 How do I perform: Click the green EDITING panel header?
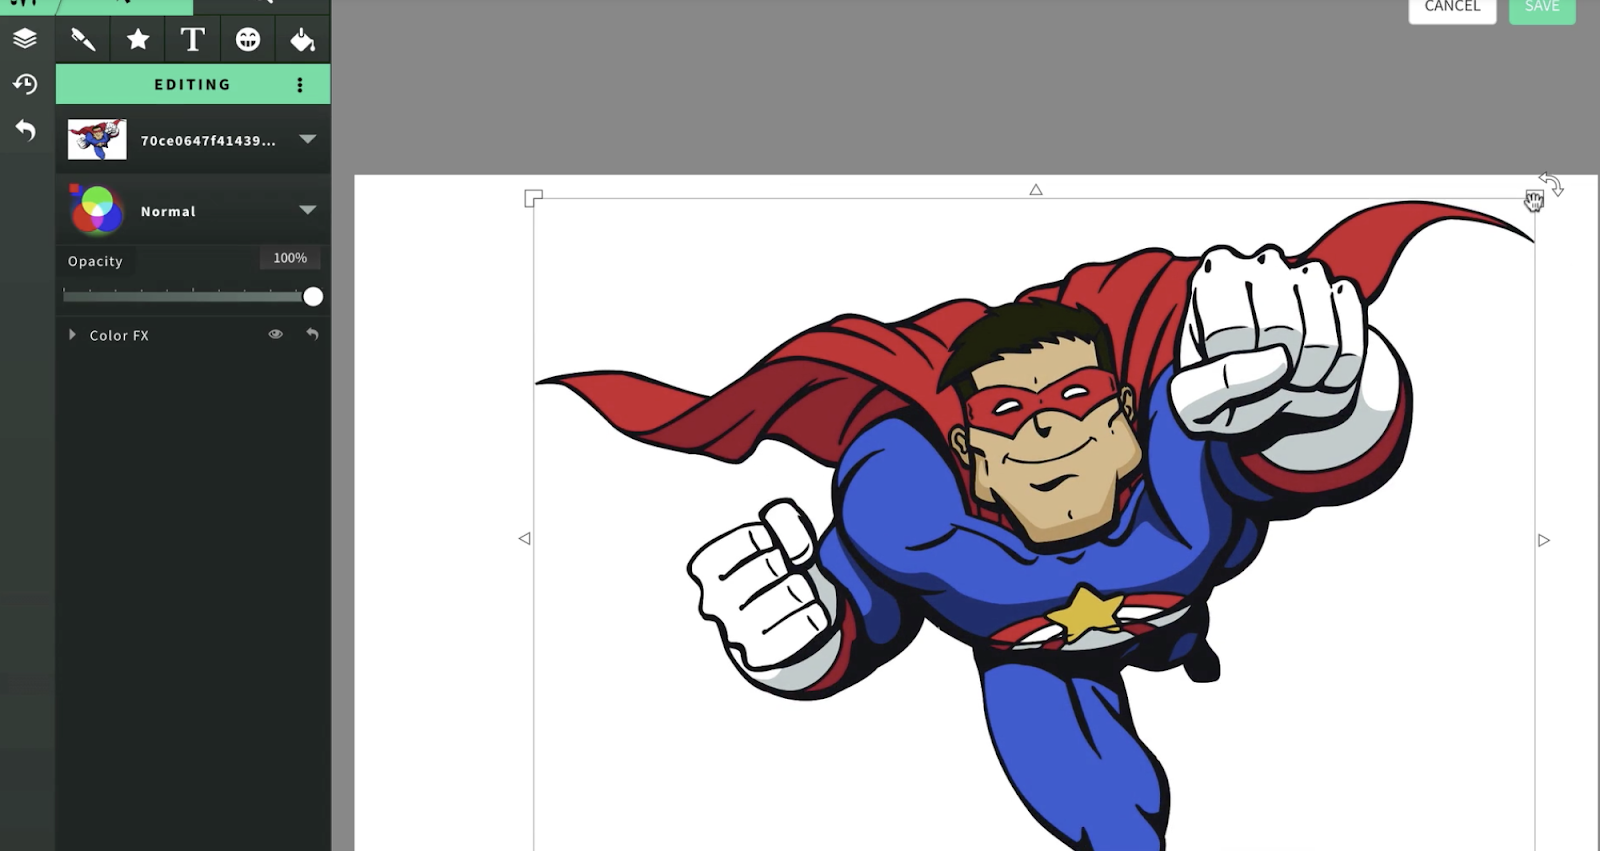coord(193,85)
